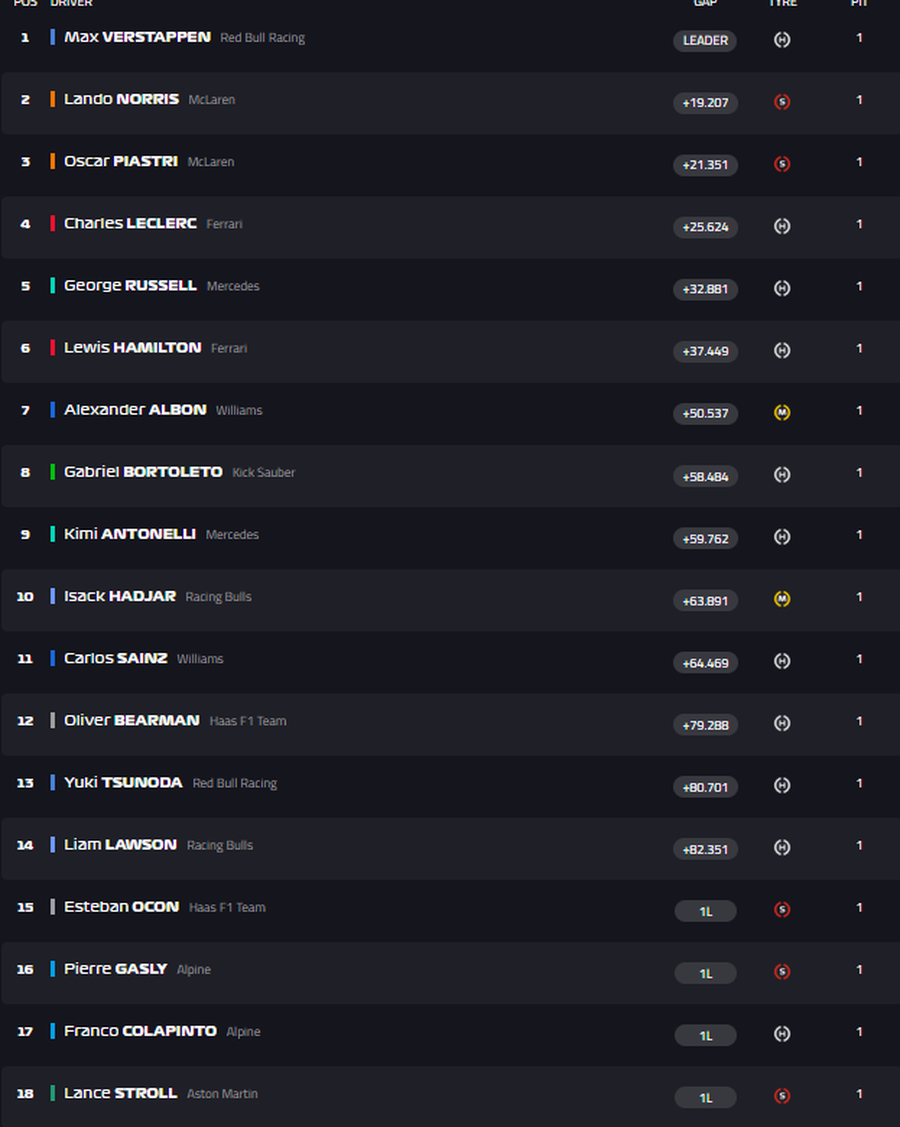This screenshot has width=900, height=1127.
Task: Click the LEADER gap badge
Action: [705, 41]
